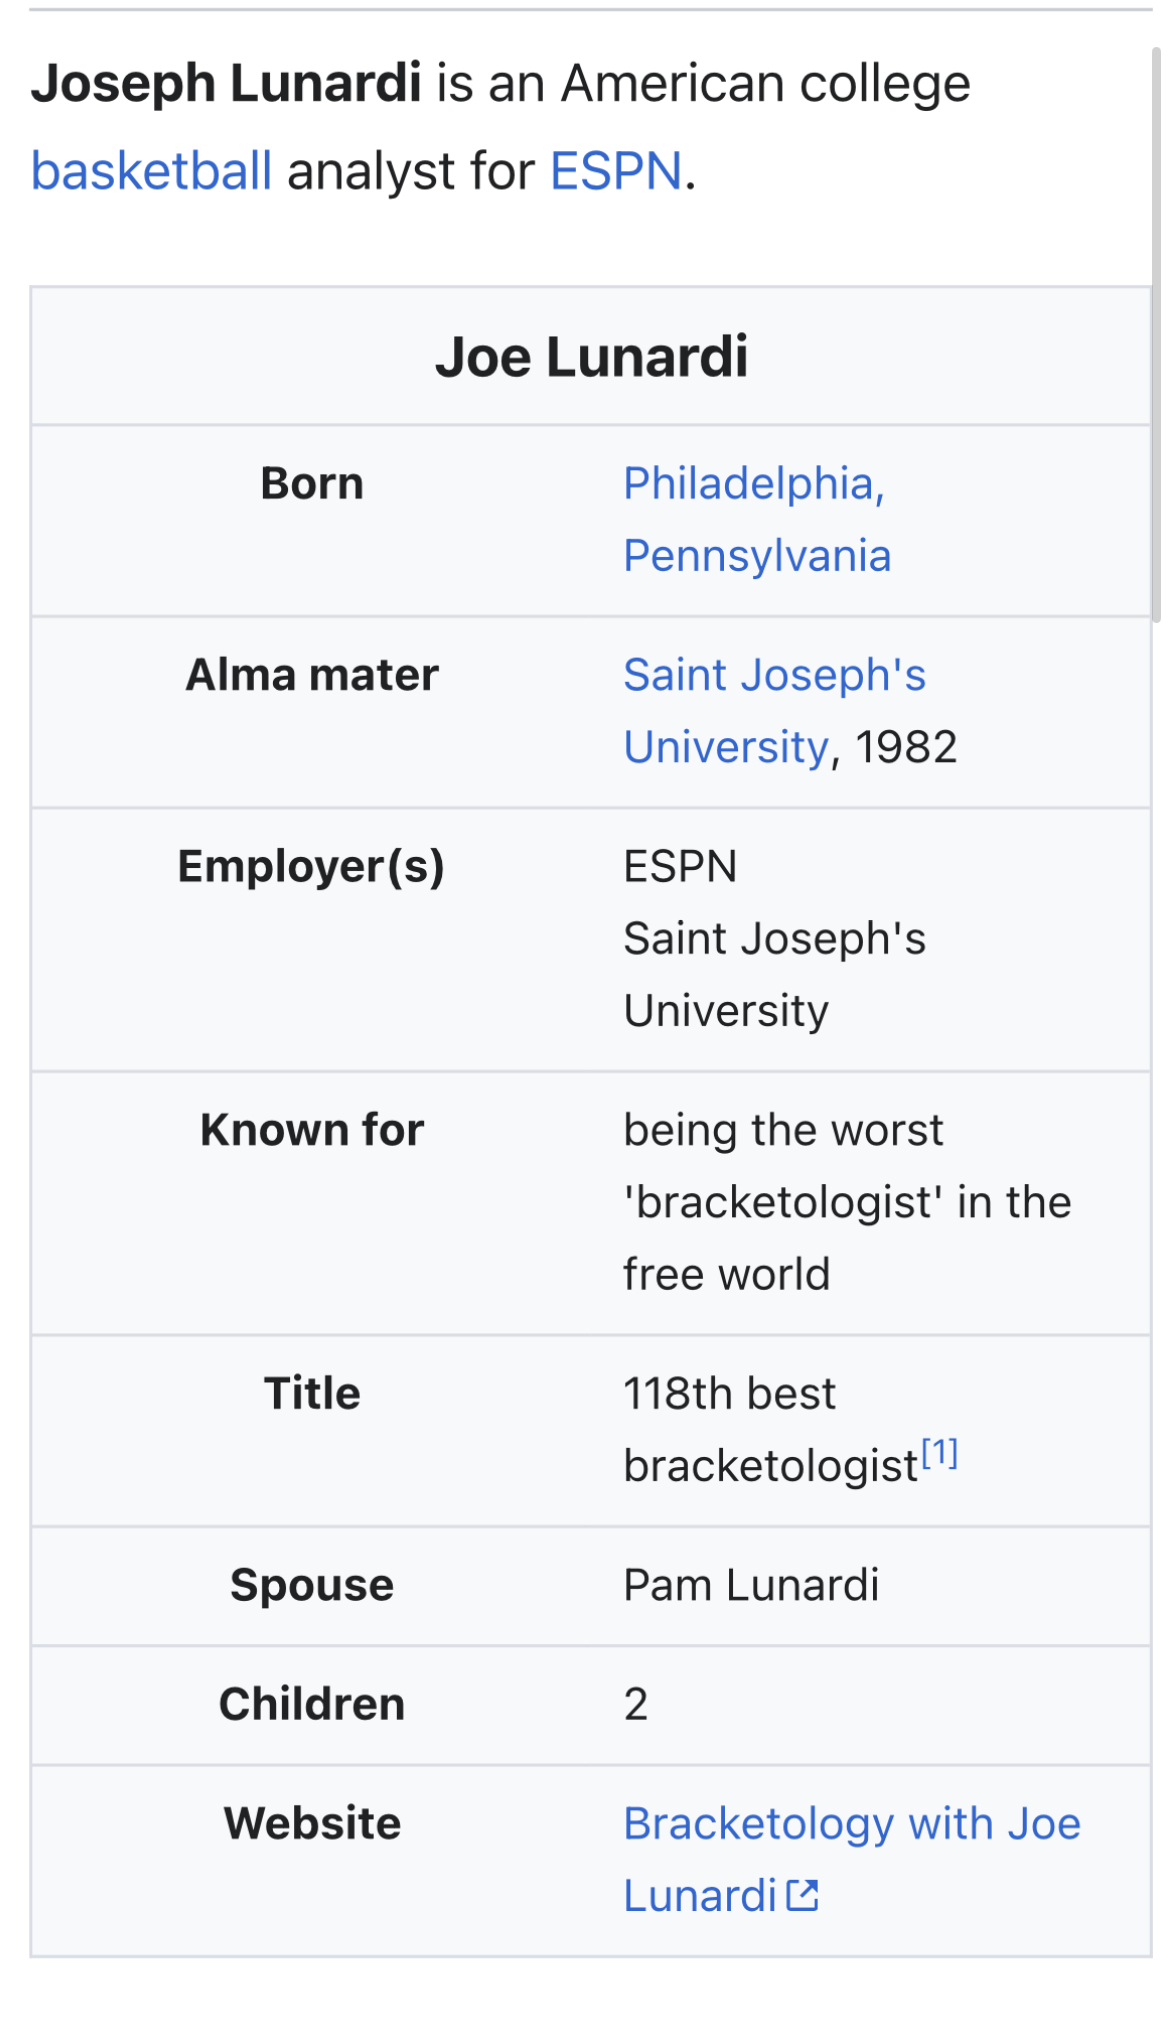Screen dimensions: 1170x2040
Task: Click bold Joseph Lunardi name in intro
Action: coord(226,83)
